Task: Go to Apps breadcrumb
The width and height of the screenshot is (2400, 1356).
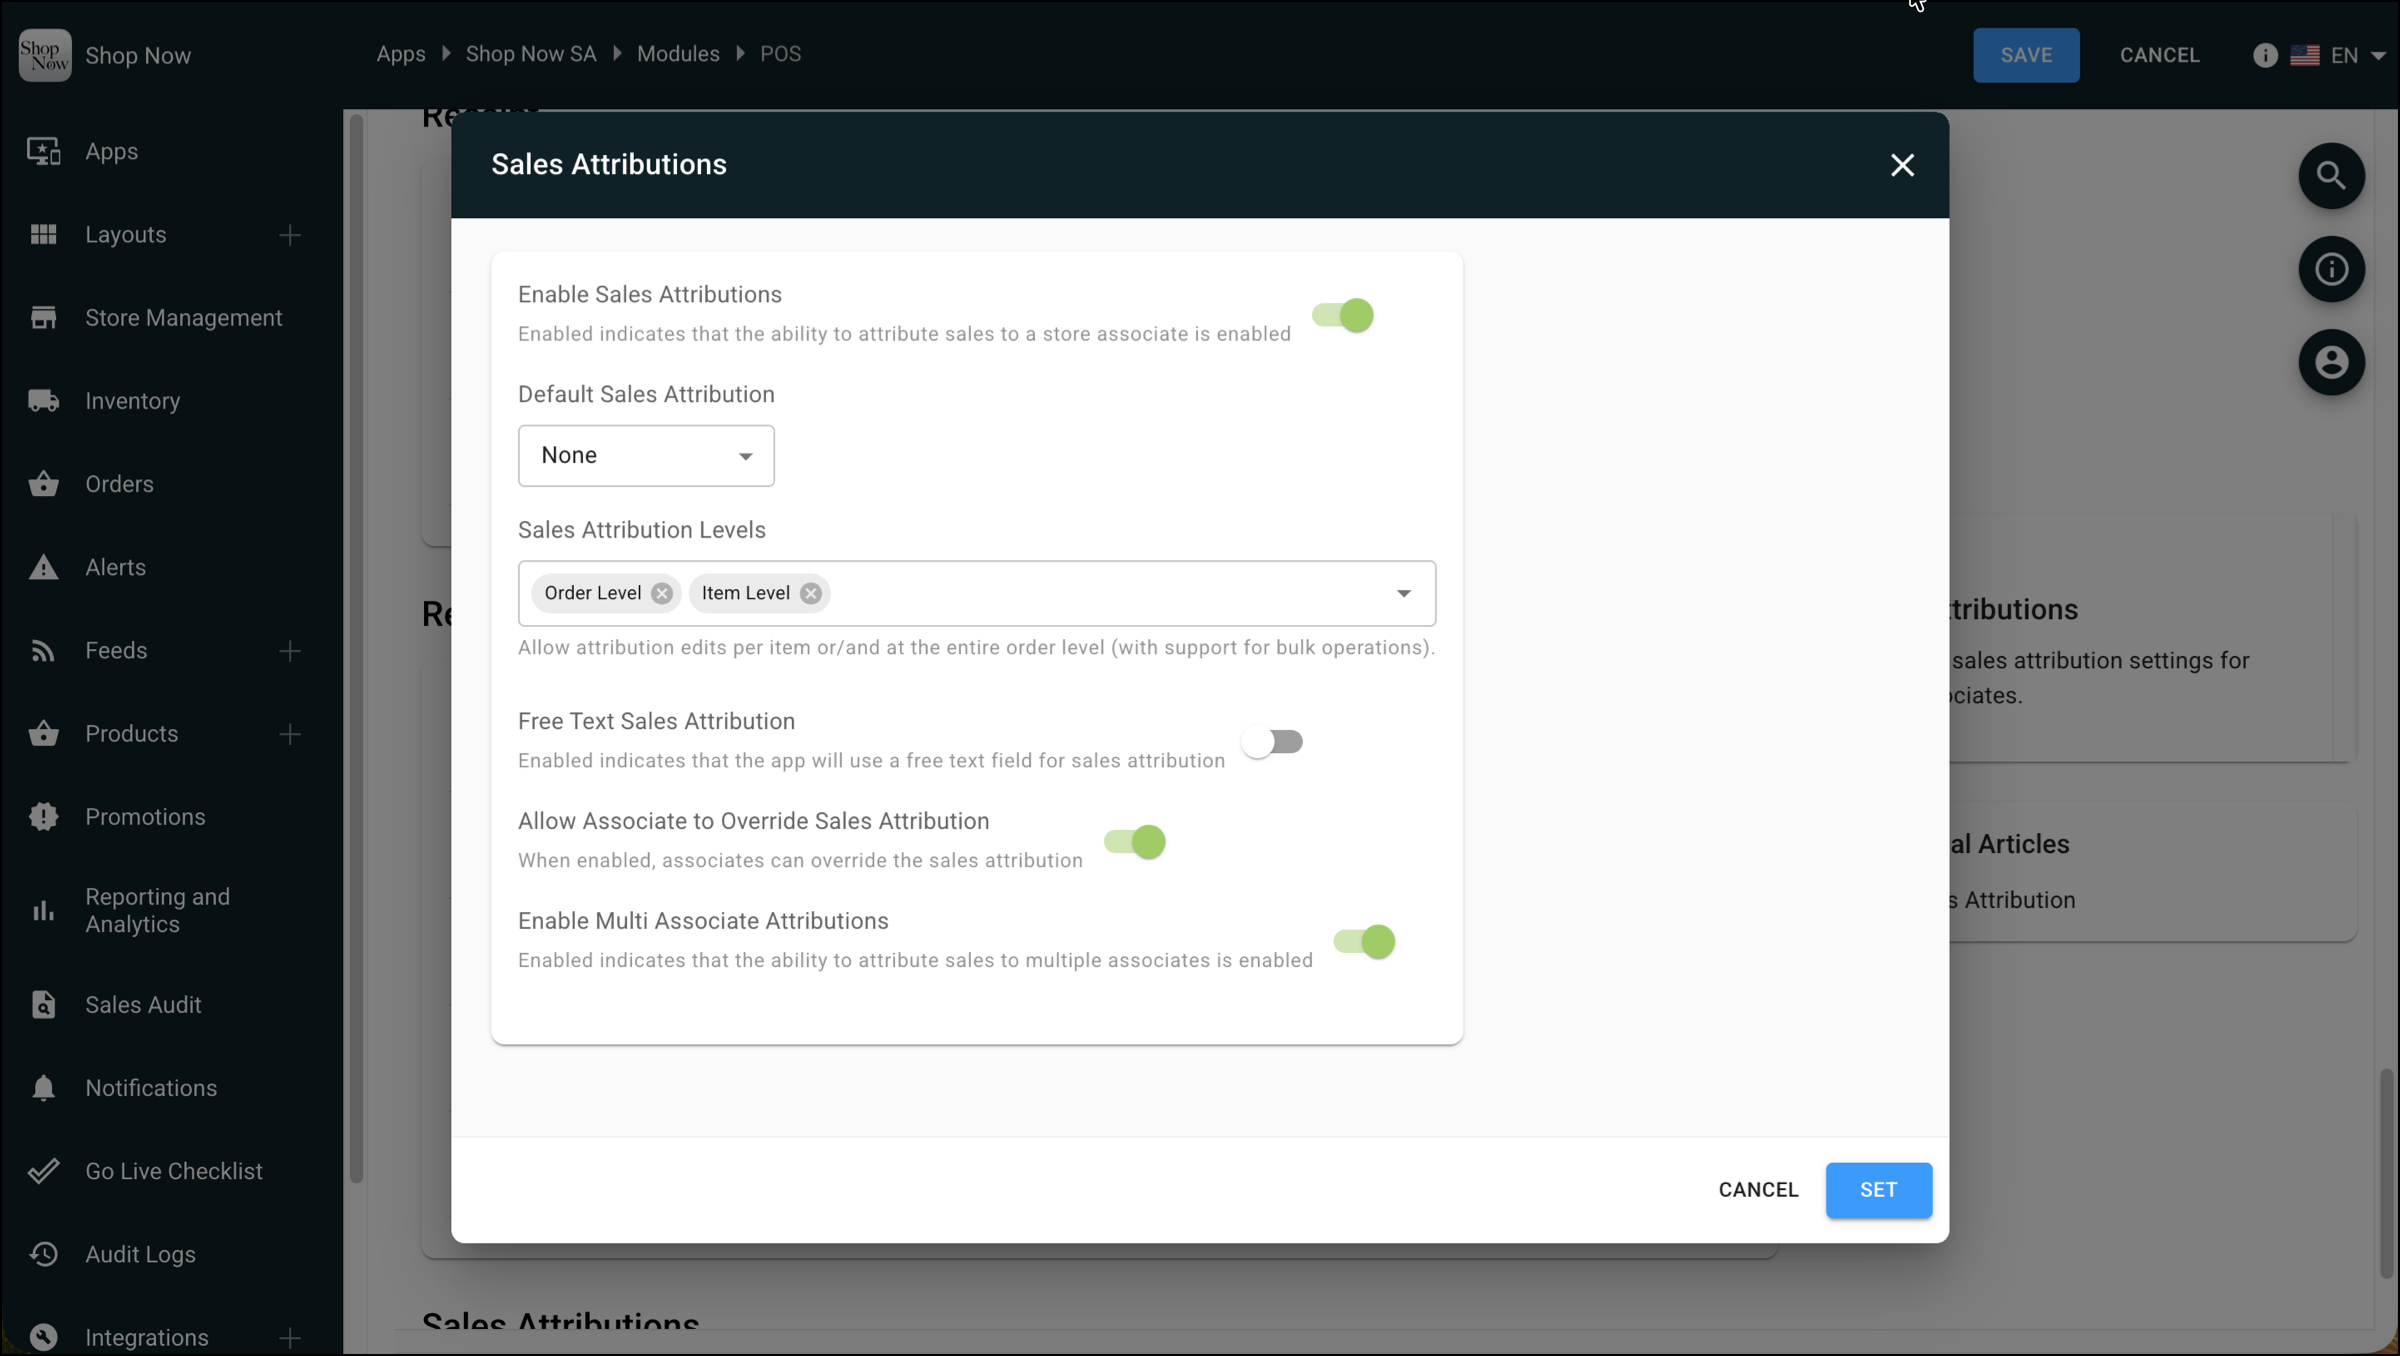Action: click(401, 54)
